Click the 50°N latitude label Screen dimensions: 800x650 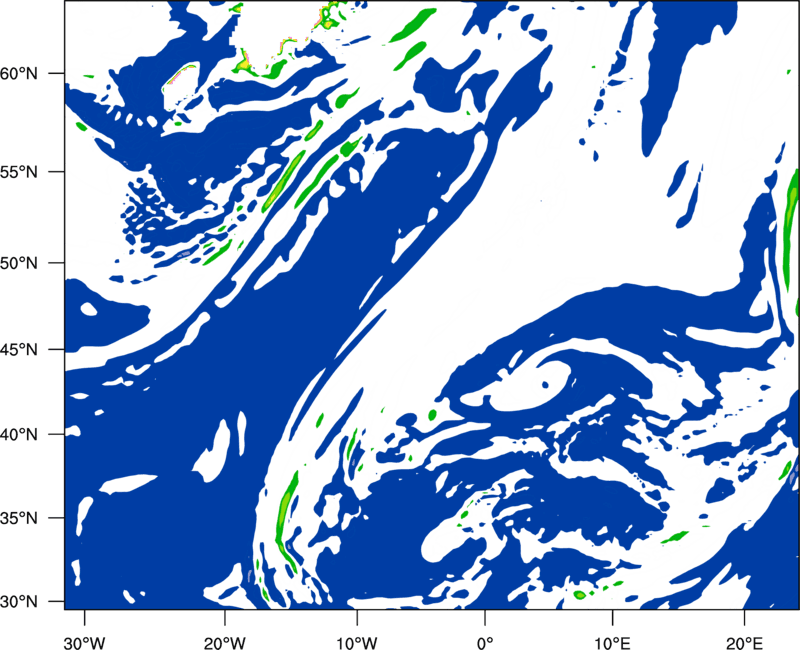[x=19, y=263]
